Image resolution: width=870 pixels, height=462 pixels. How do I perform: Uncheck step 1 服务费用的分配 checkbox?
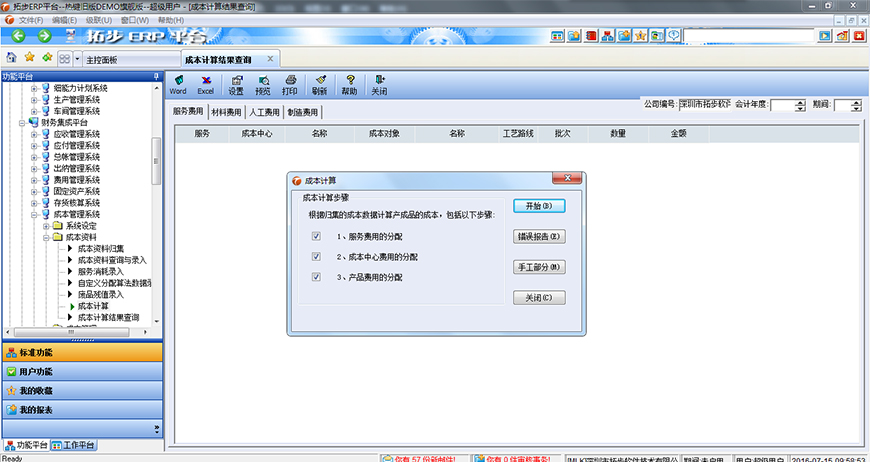click(x=316, y=237)
